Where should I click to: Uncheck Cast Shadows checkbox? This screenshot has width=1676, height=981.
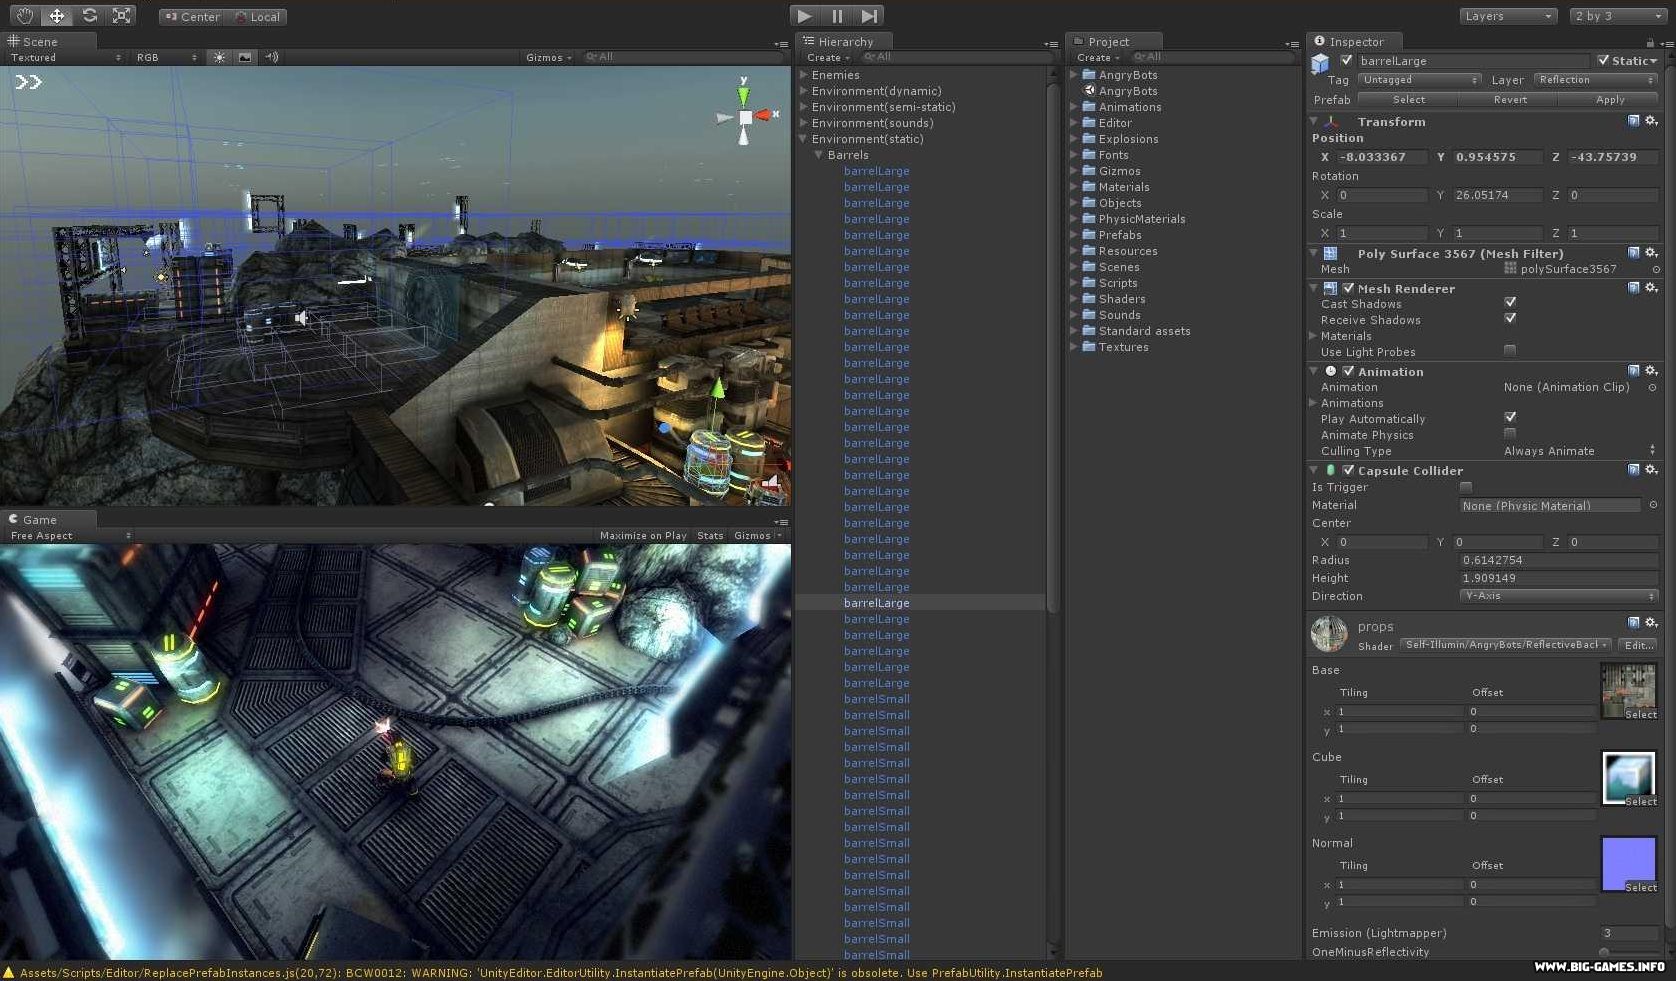point(1510,303)
